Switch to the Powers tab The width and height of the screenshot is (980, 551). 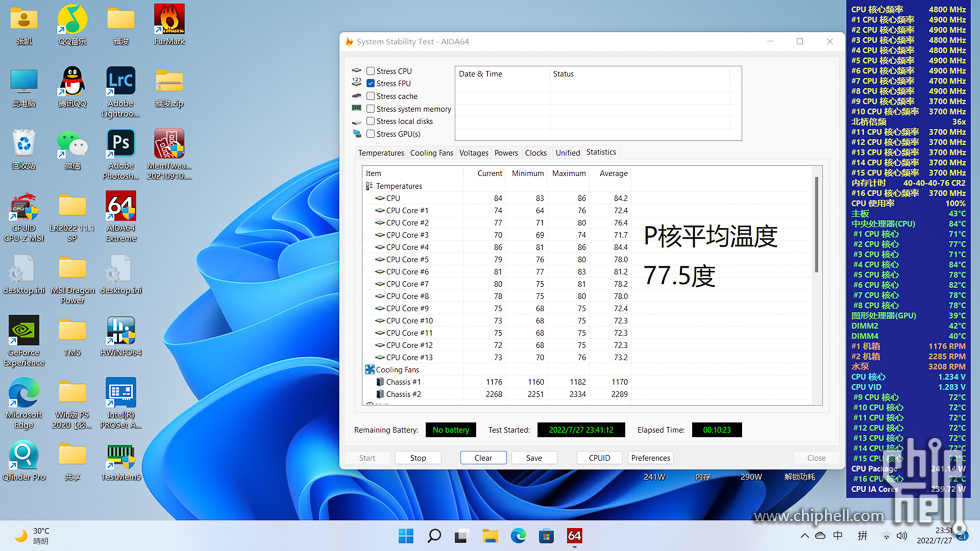pos(506,153)
